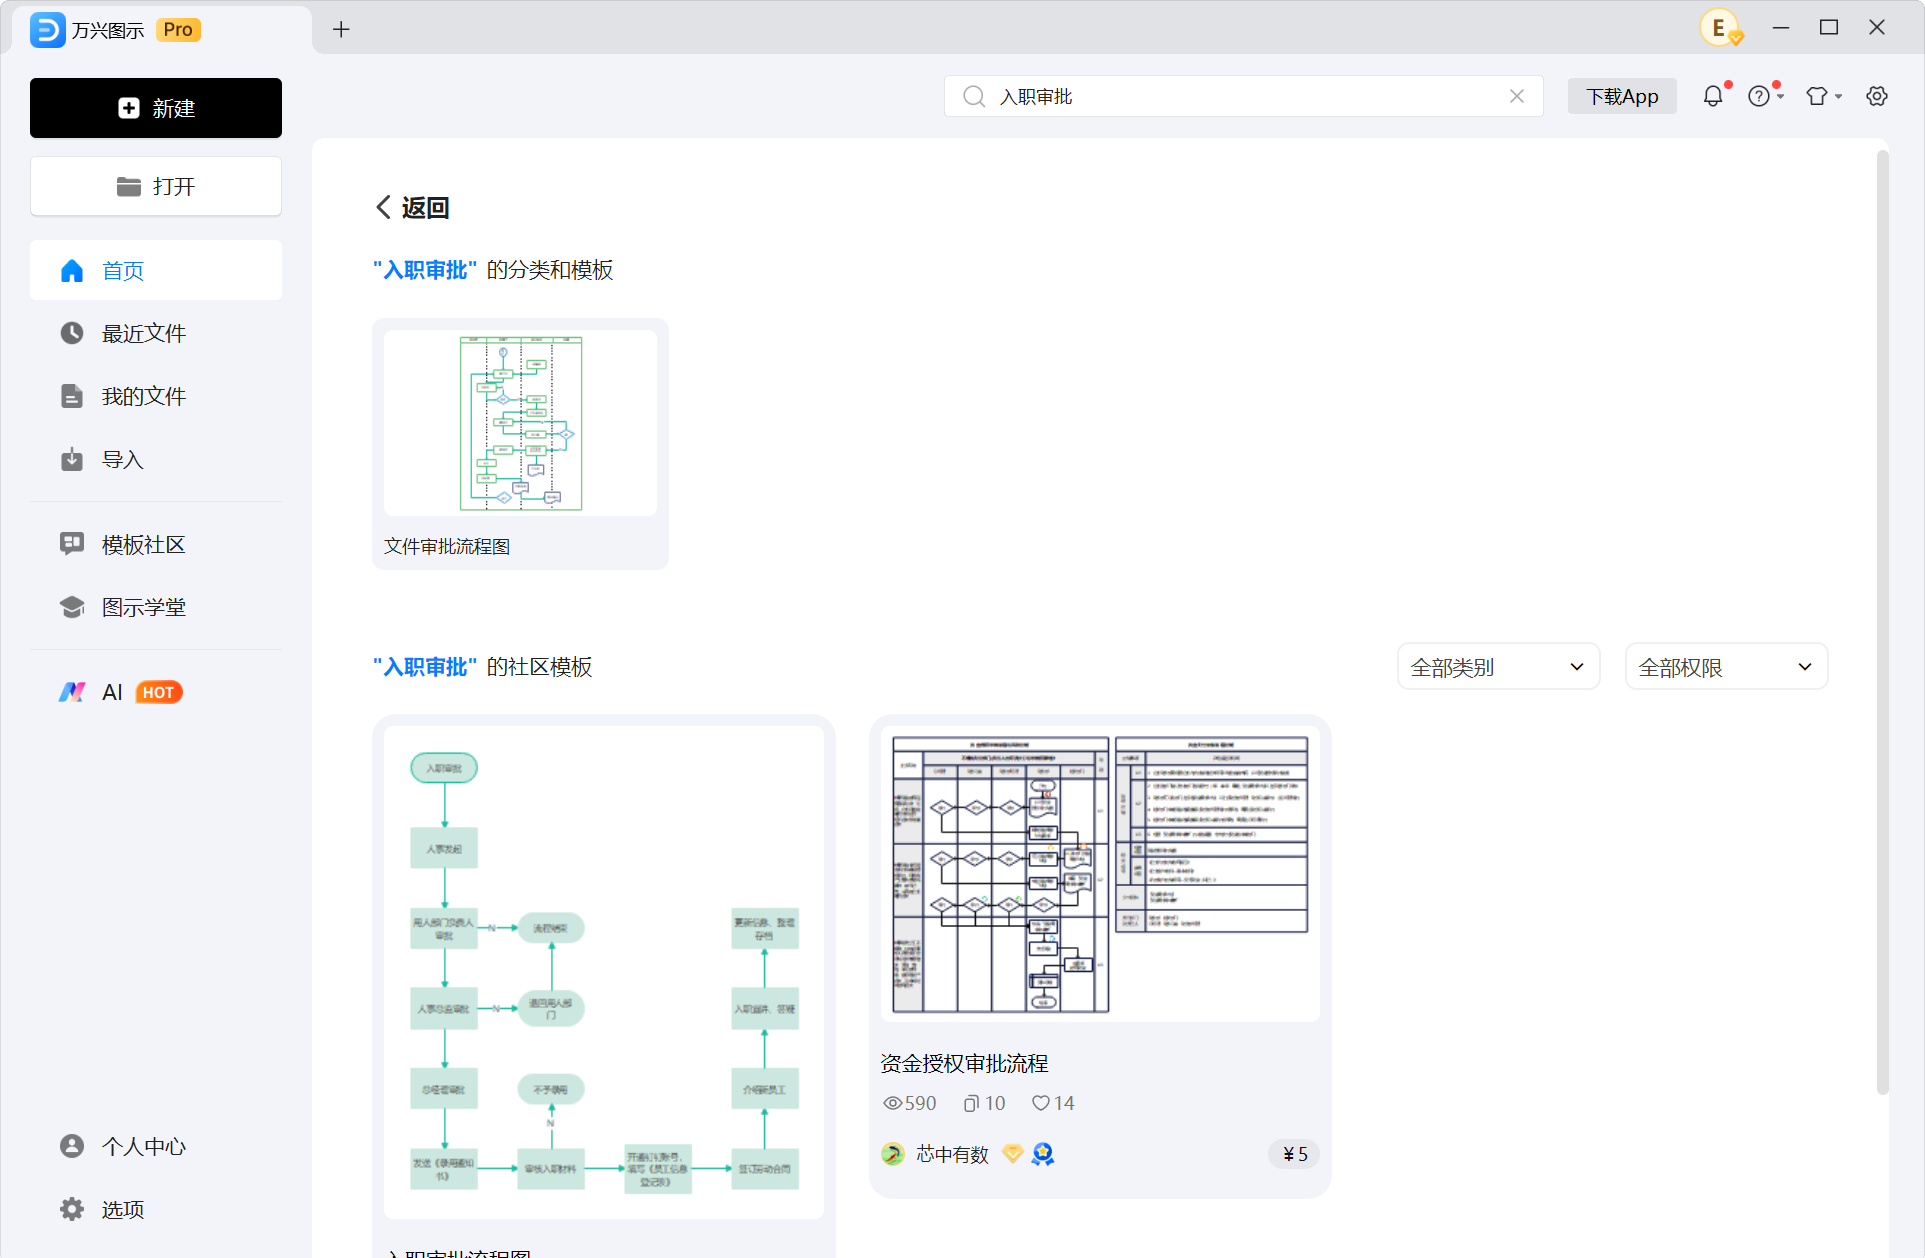The image size is (1925, 1258).
Task: Click the search magnifier icon
Action: (x=973, y=96)
